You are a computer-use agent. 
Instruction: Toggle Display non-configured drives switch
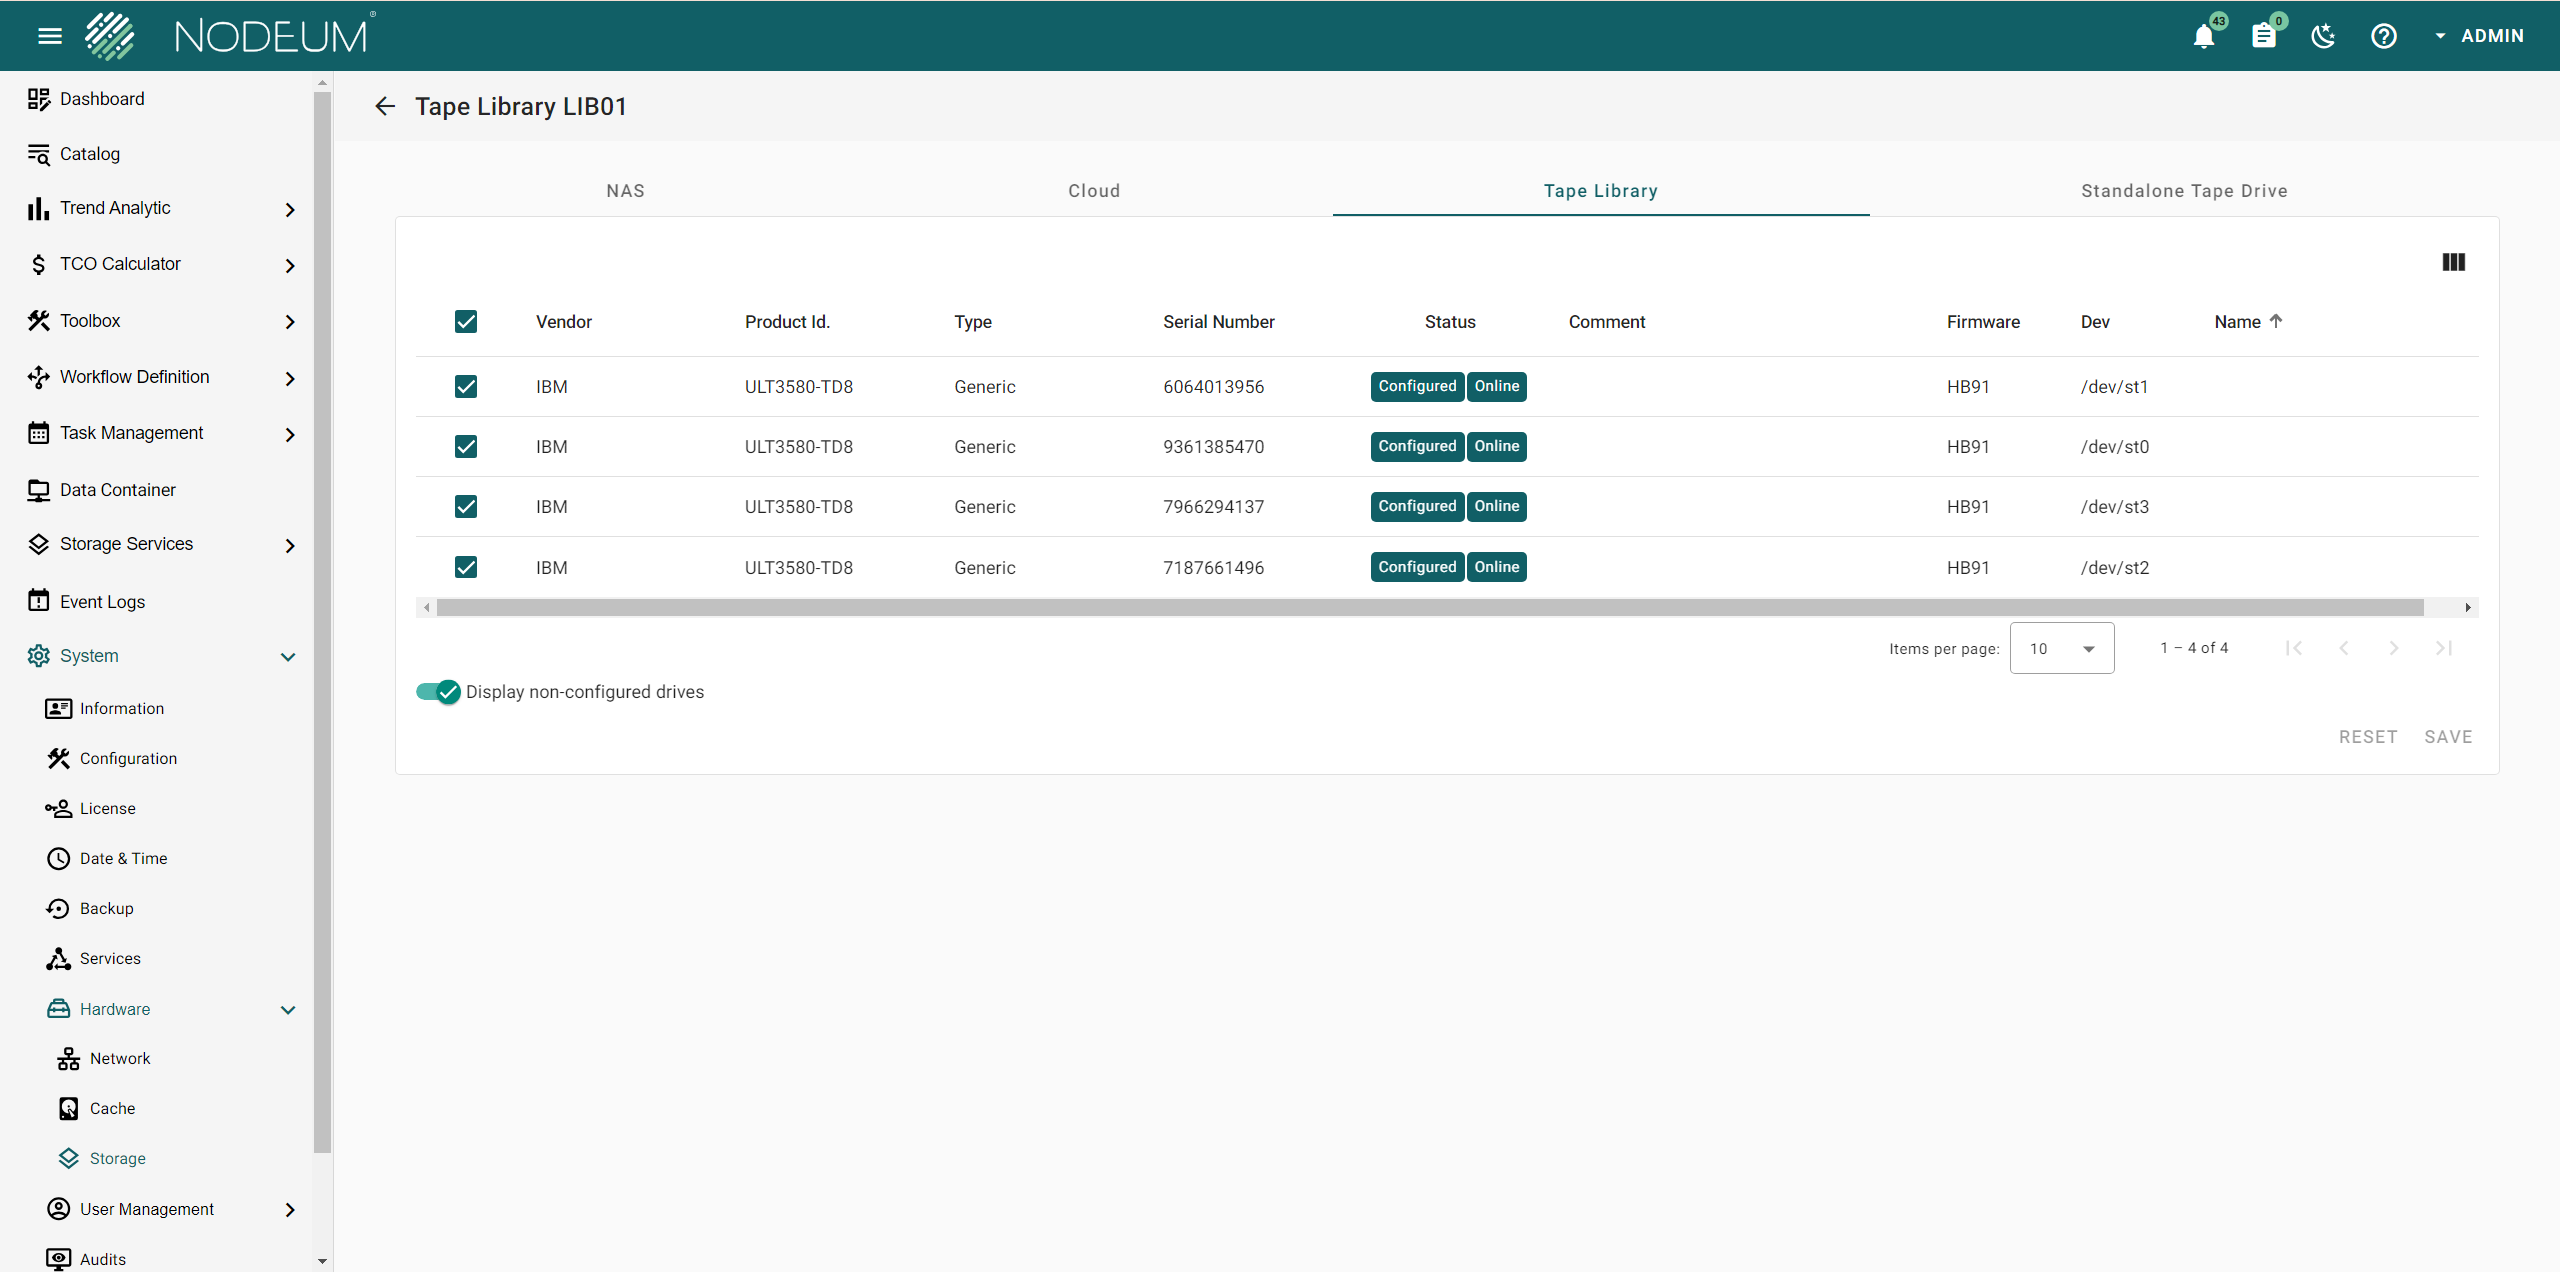point(438,692)
